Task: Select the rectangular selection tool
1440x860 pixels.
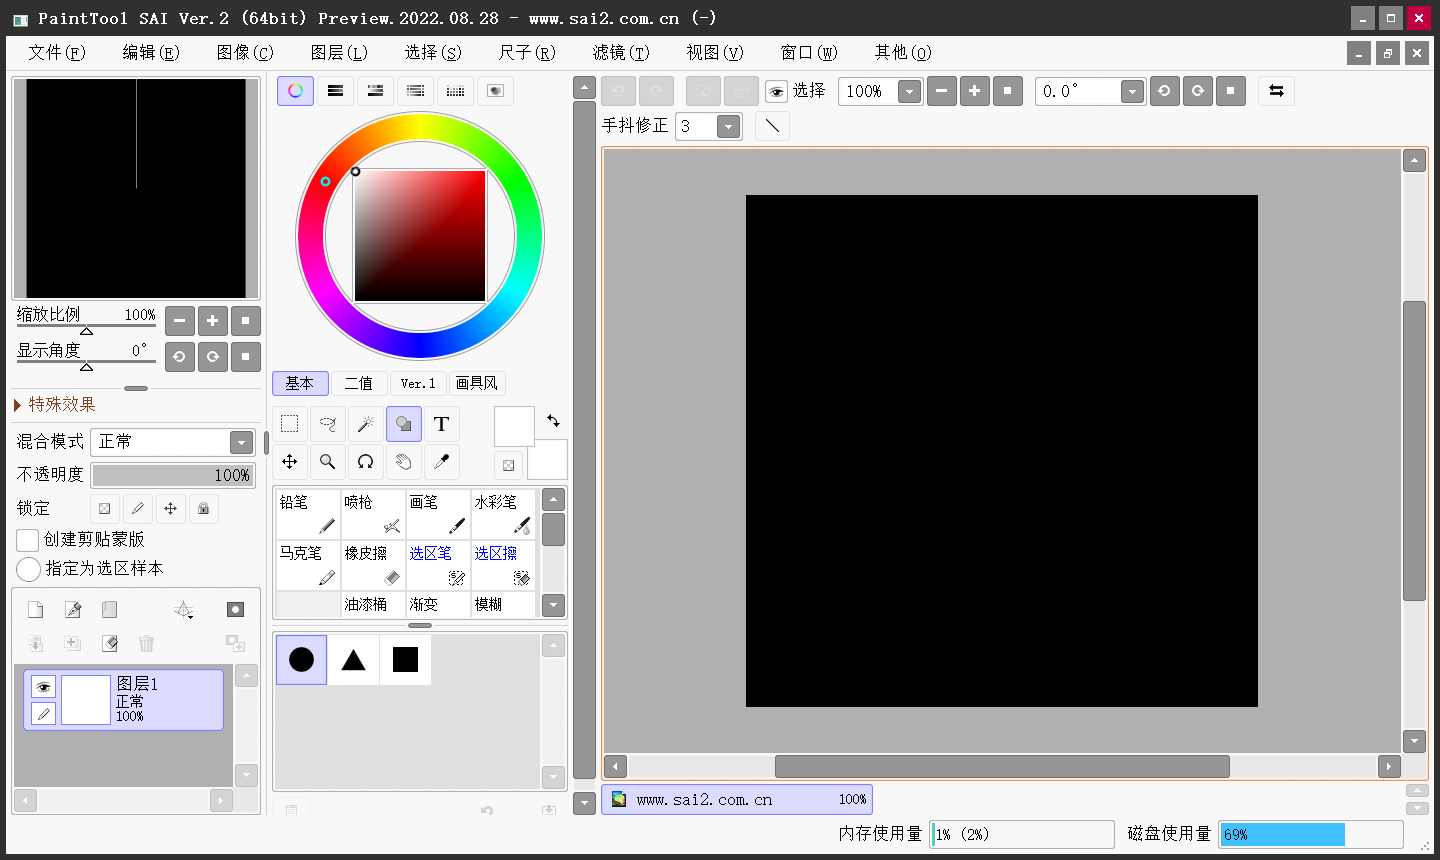Action: pyautogui.click(x=290, y=424)
